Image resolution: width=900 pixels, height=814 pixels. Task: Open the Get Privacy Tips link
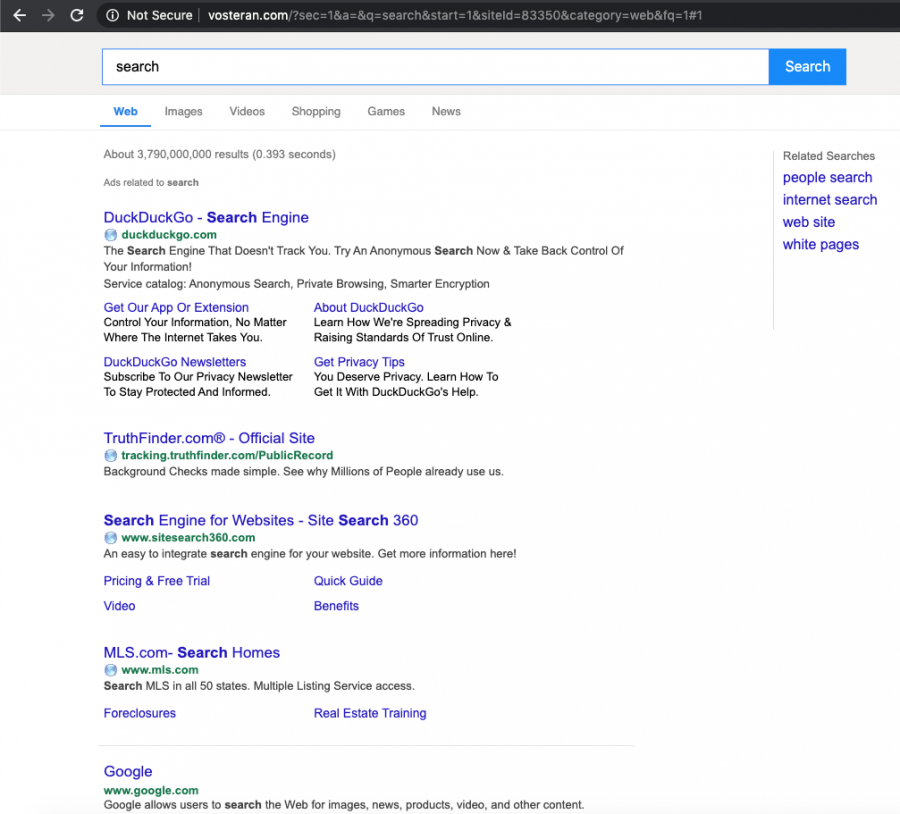click(359, 362)
